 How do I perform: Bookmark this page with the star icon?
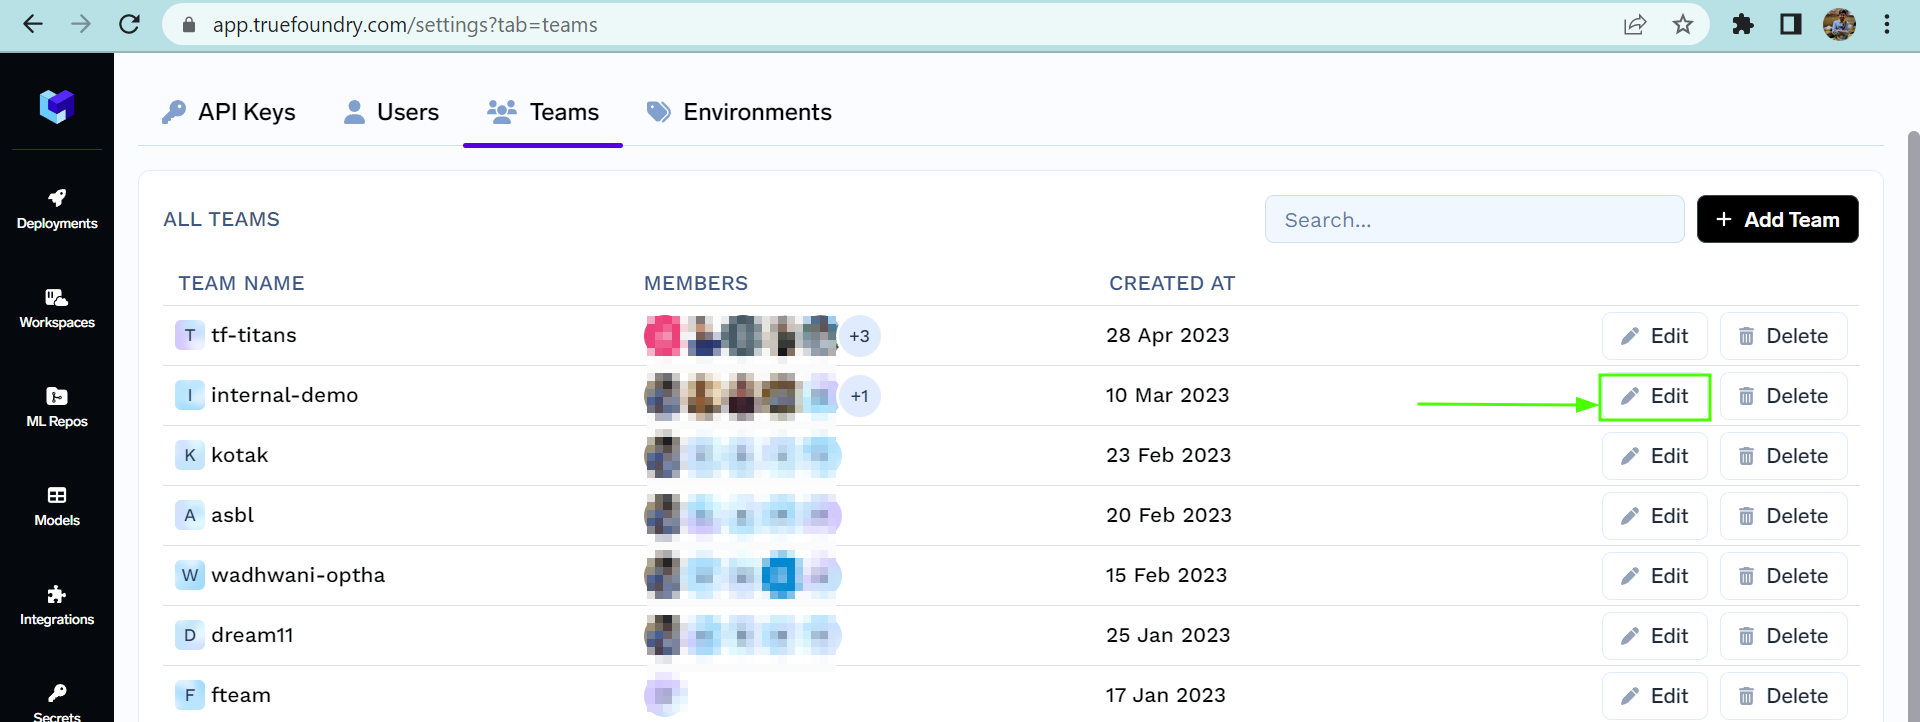coord(1683,24)
